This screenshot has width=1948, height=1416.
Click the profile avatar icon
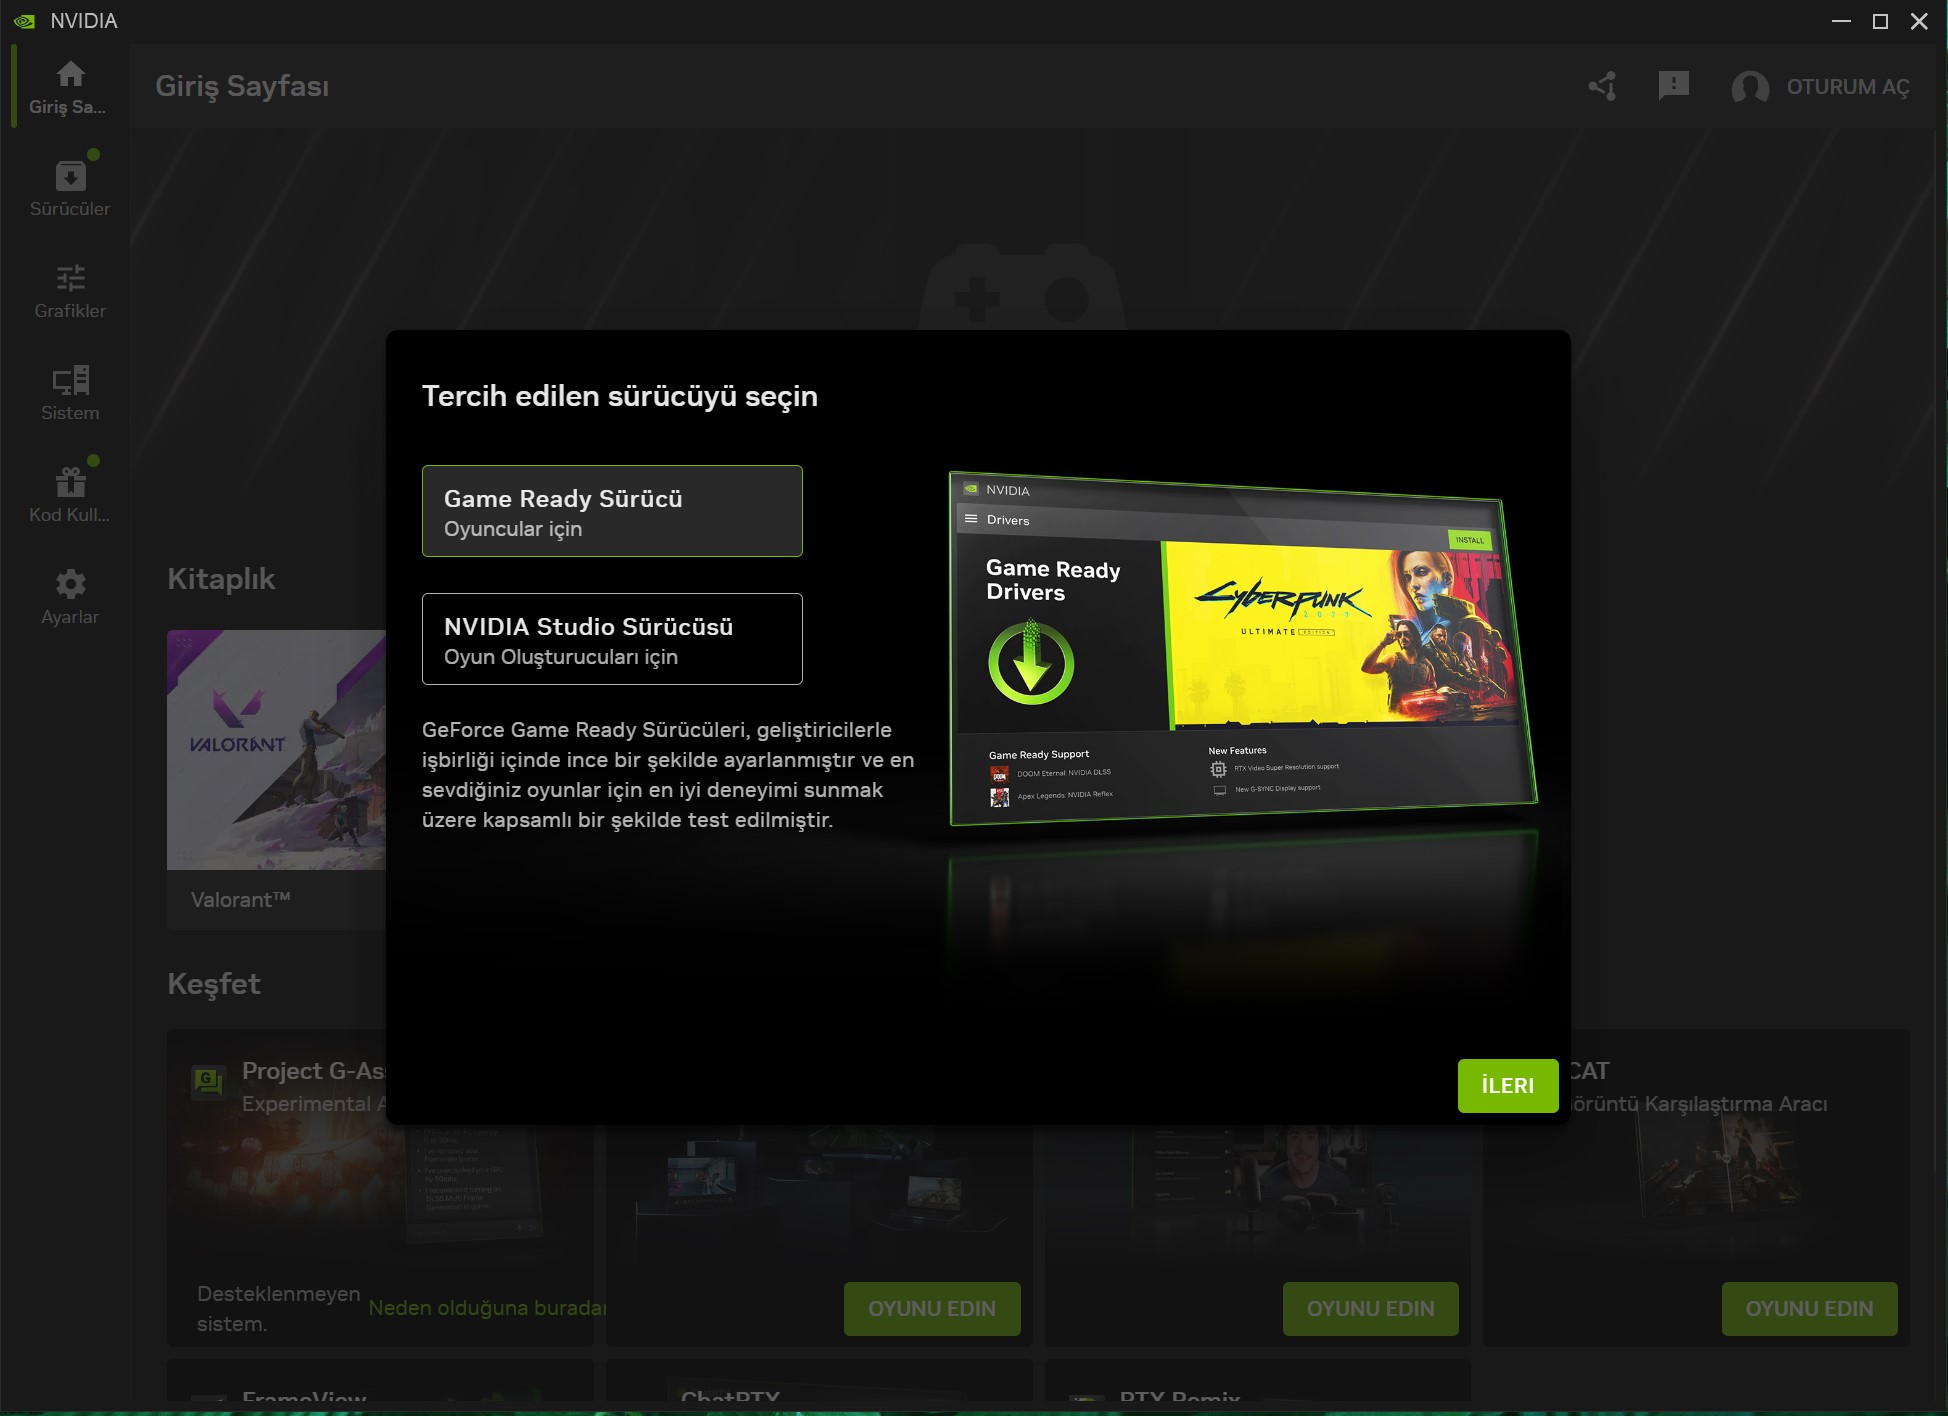point(1750,89)
